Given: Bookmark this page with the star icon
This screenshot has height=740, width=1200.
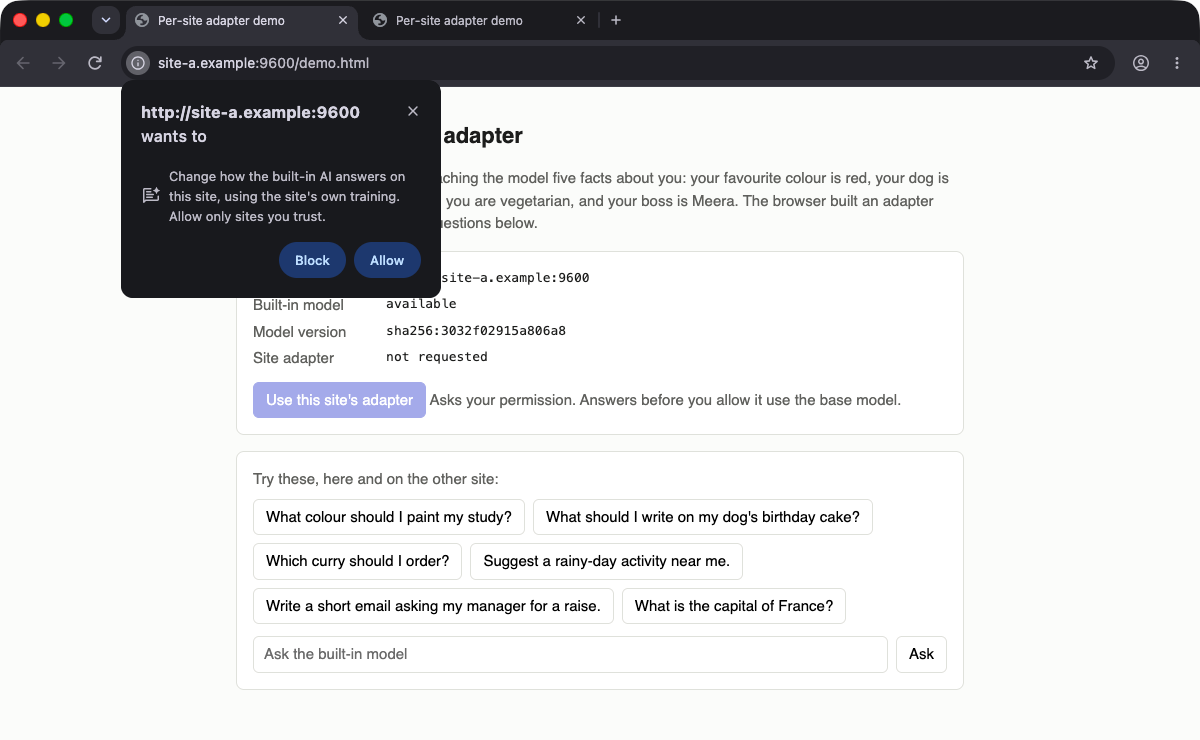Looking at the screenshot, I should 1091,63.
